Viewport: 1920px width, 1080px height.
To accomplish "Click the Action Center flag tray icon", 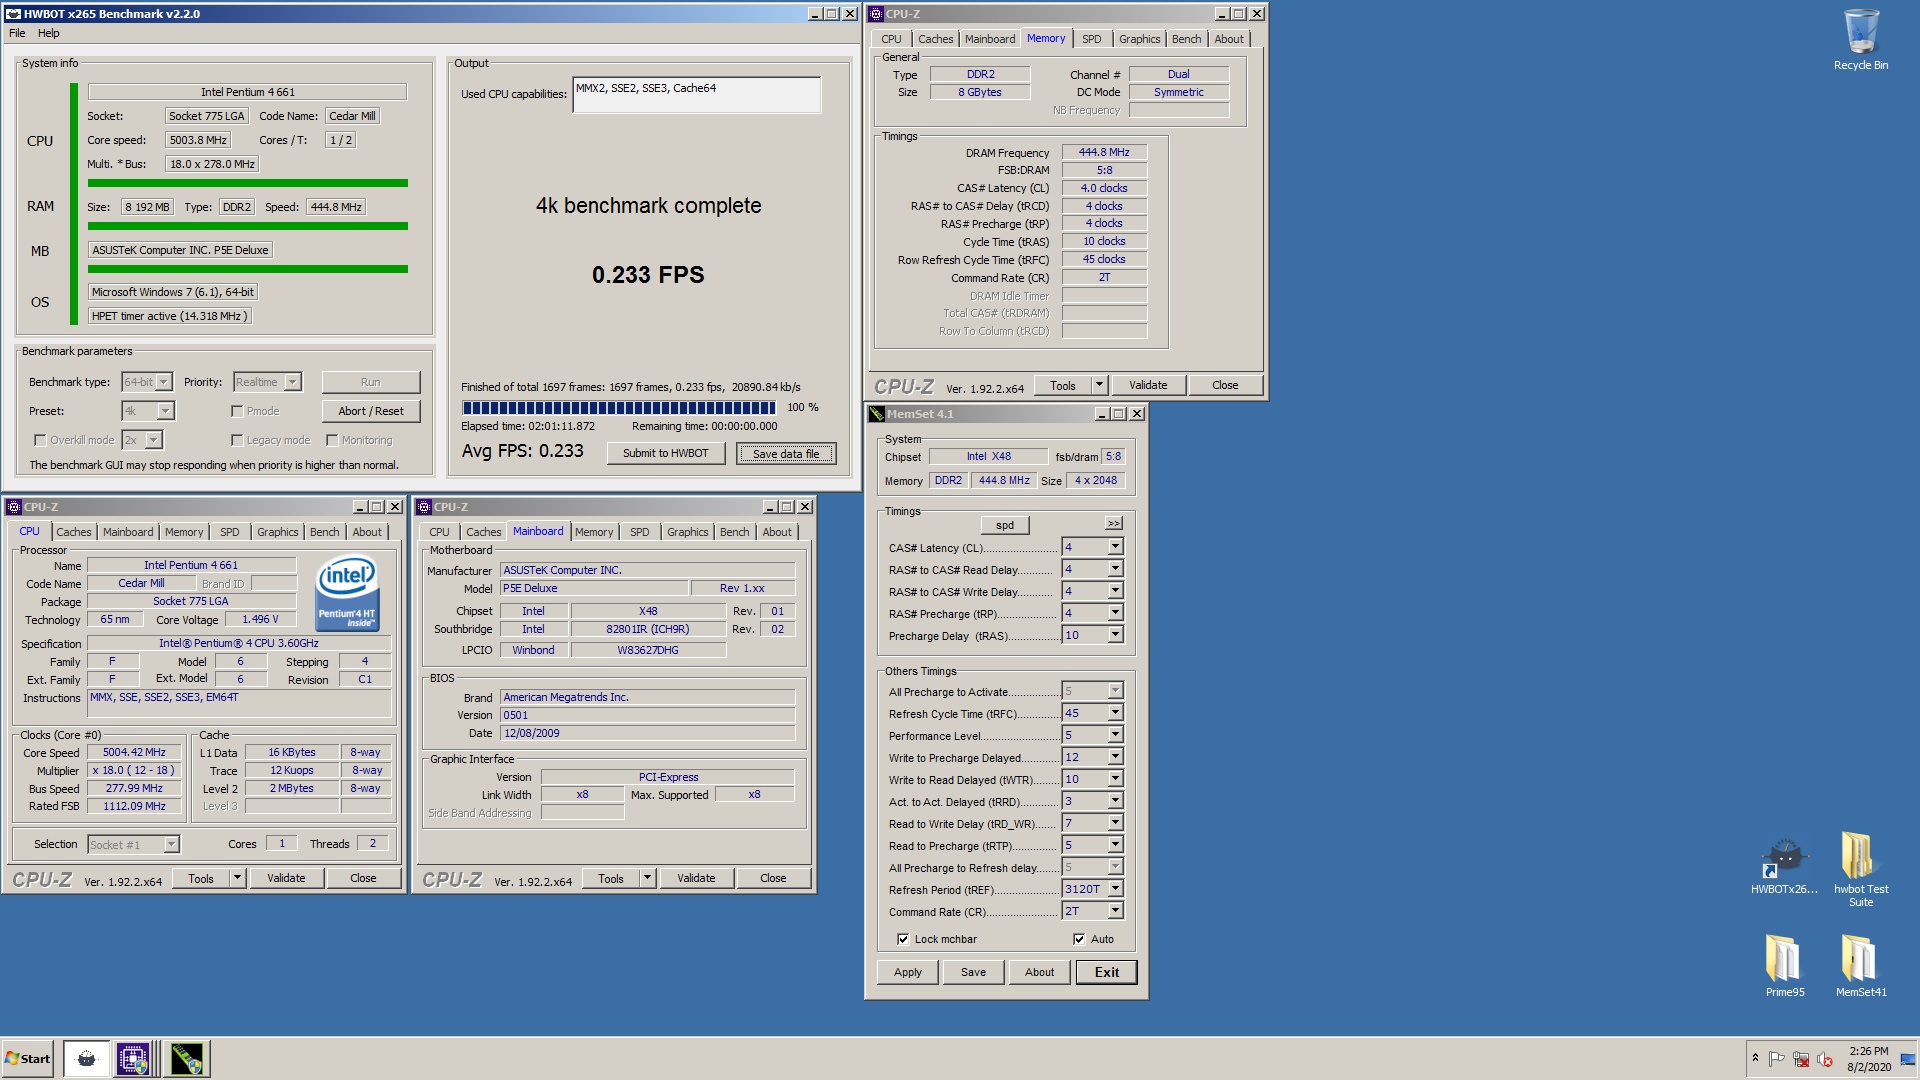I will pyautogui.click(x=1777, y=1059).
